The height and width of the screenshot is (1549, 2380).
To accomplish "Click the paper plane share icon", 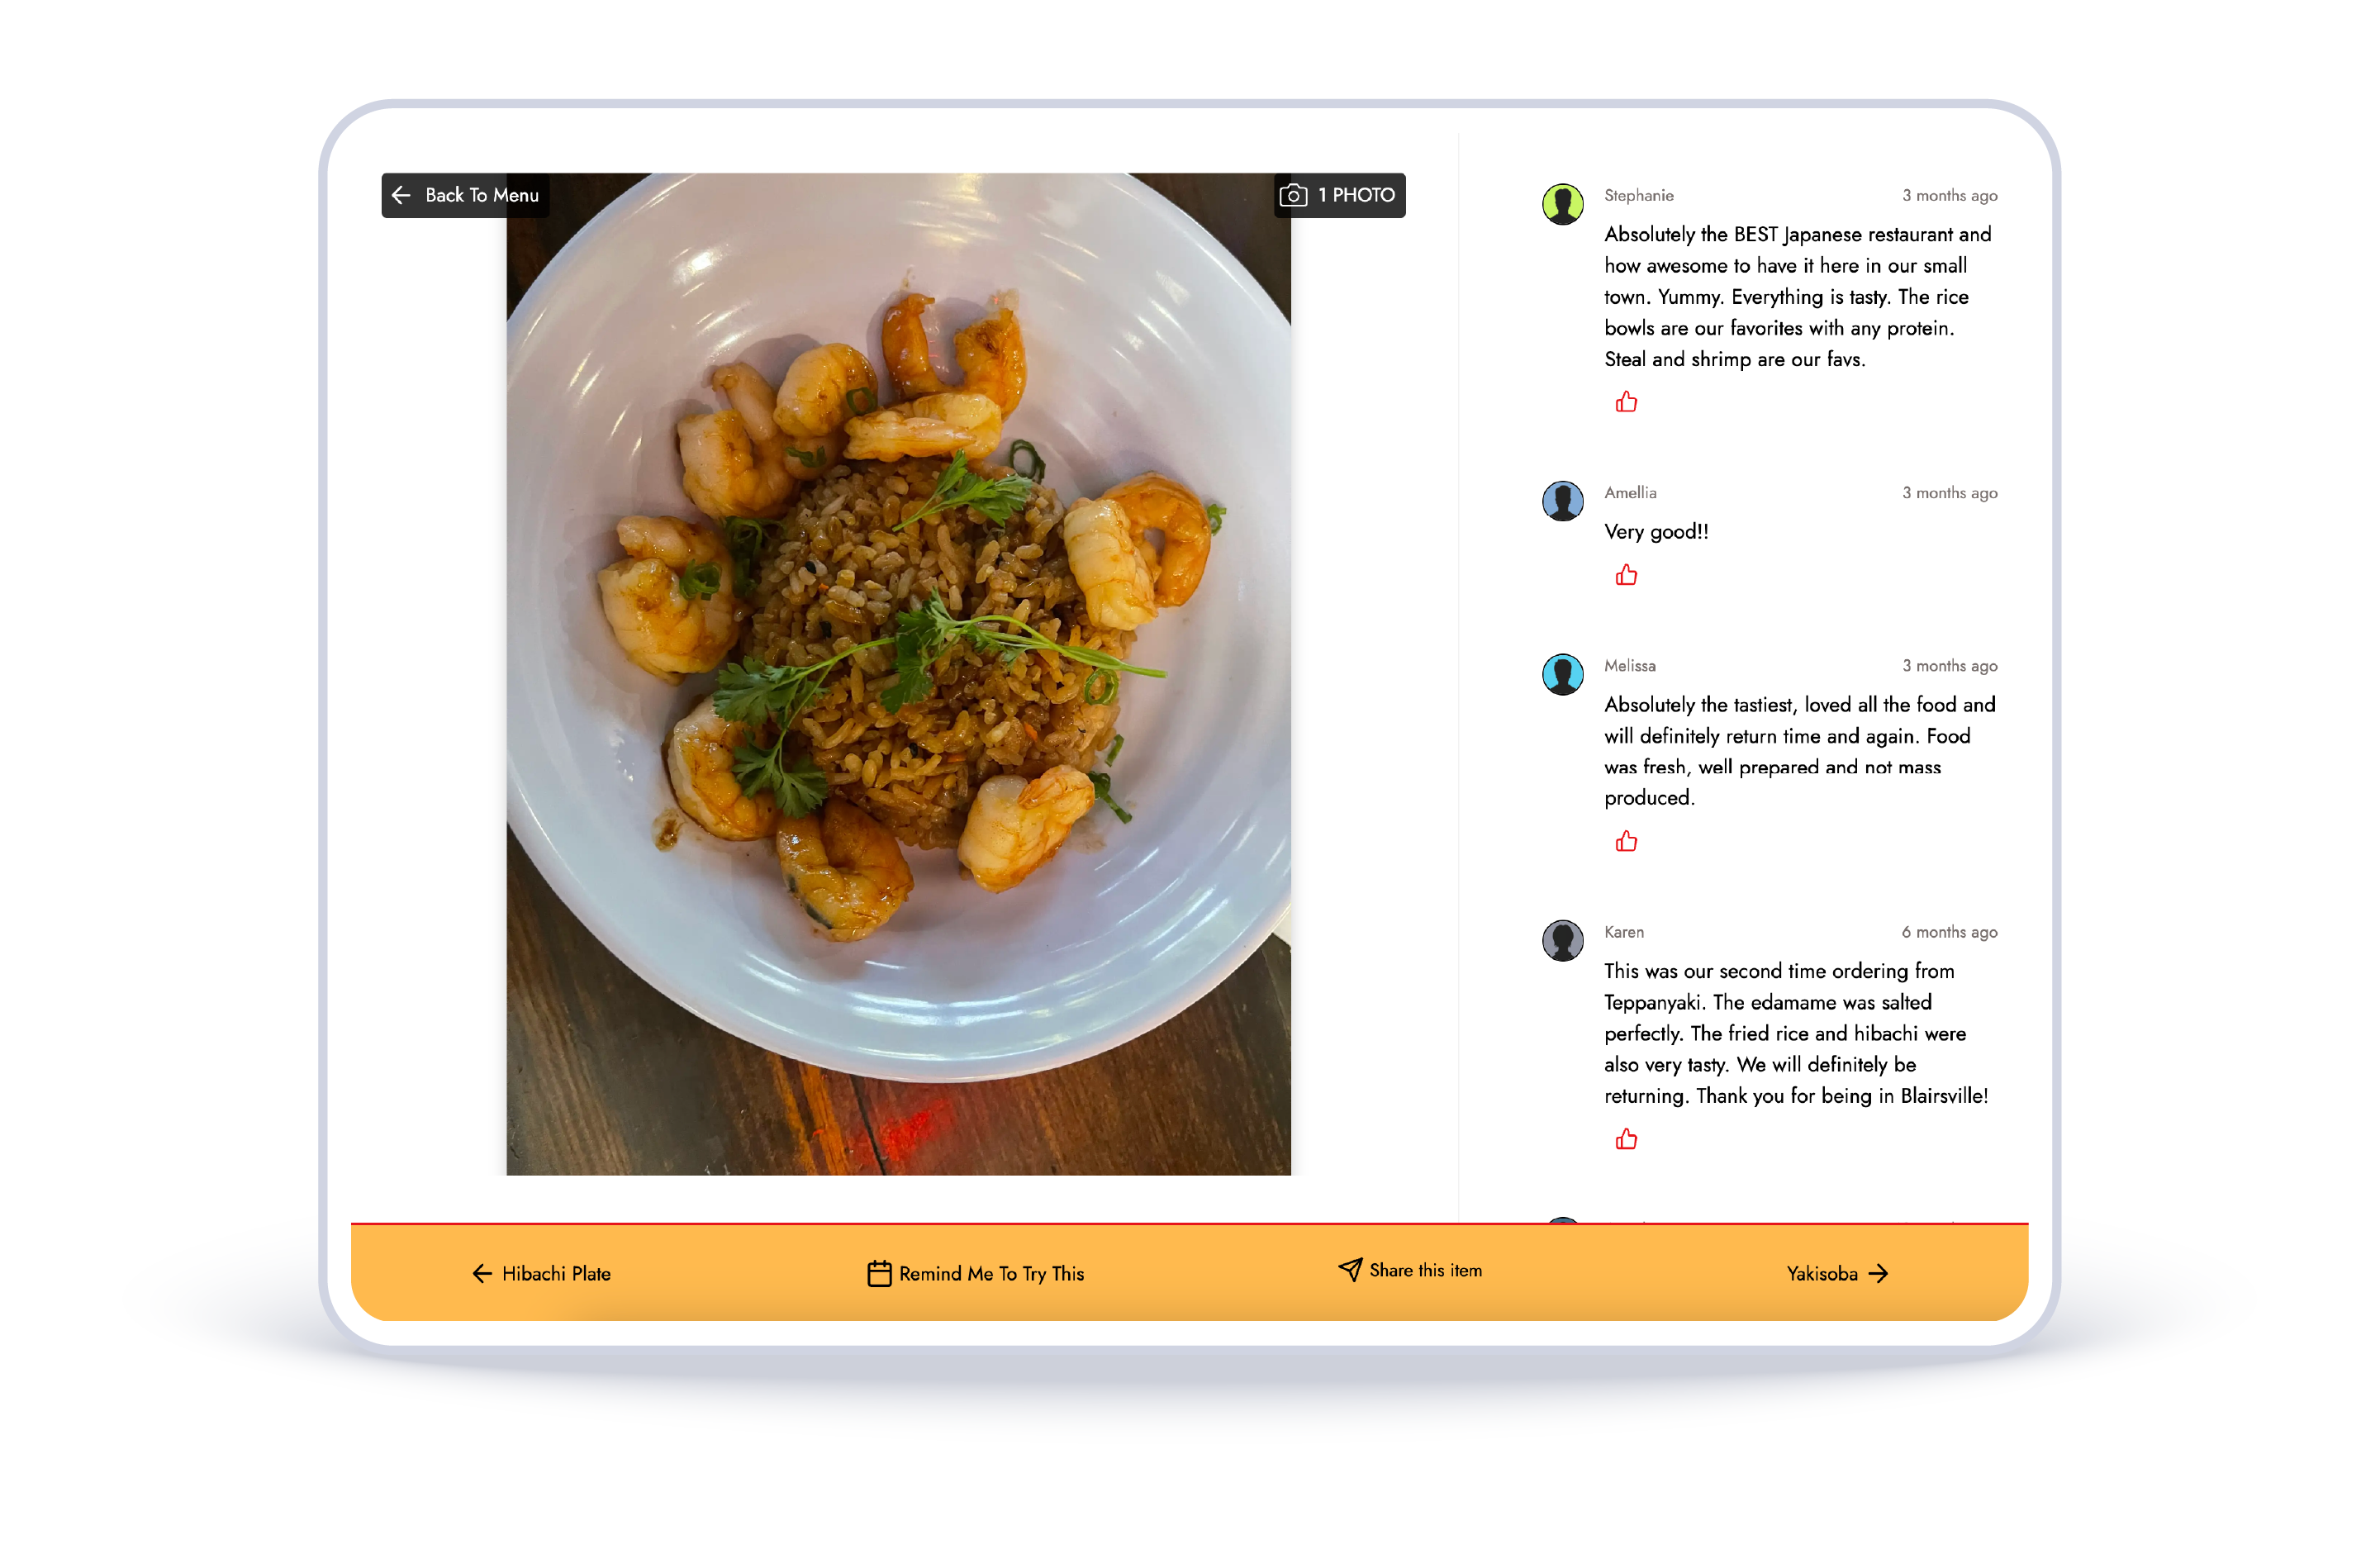I will [1350, 1269].
